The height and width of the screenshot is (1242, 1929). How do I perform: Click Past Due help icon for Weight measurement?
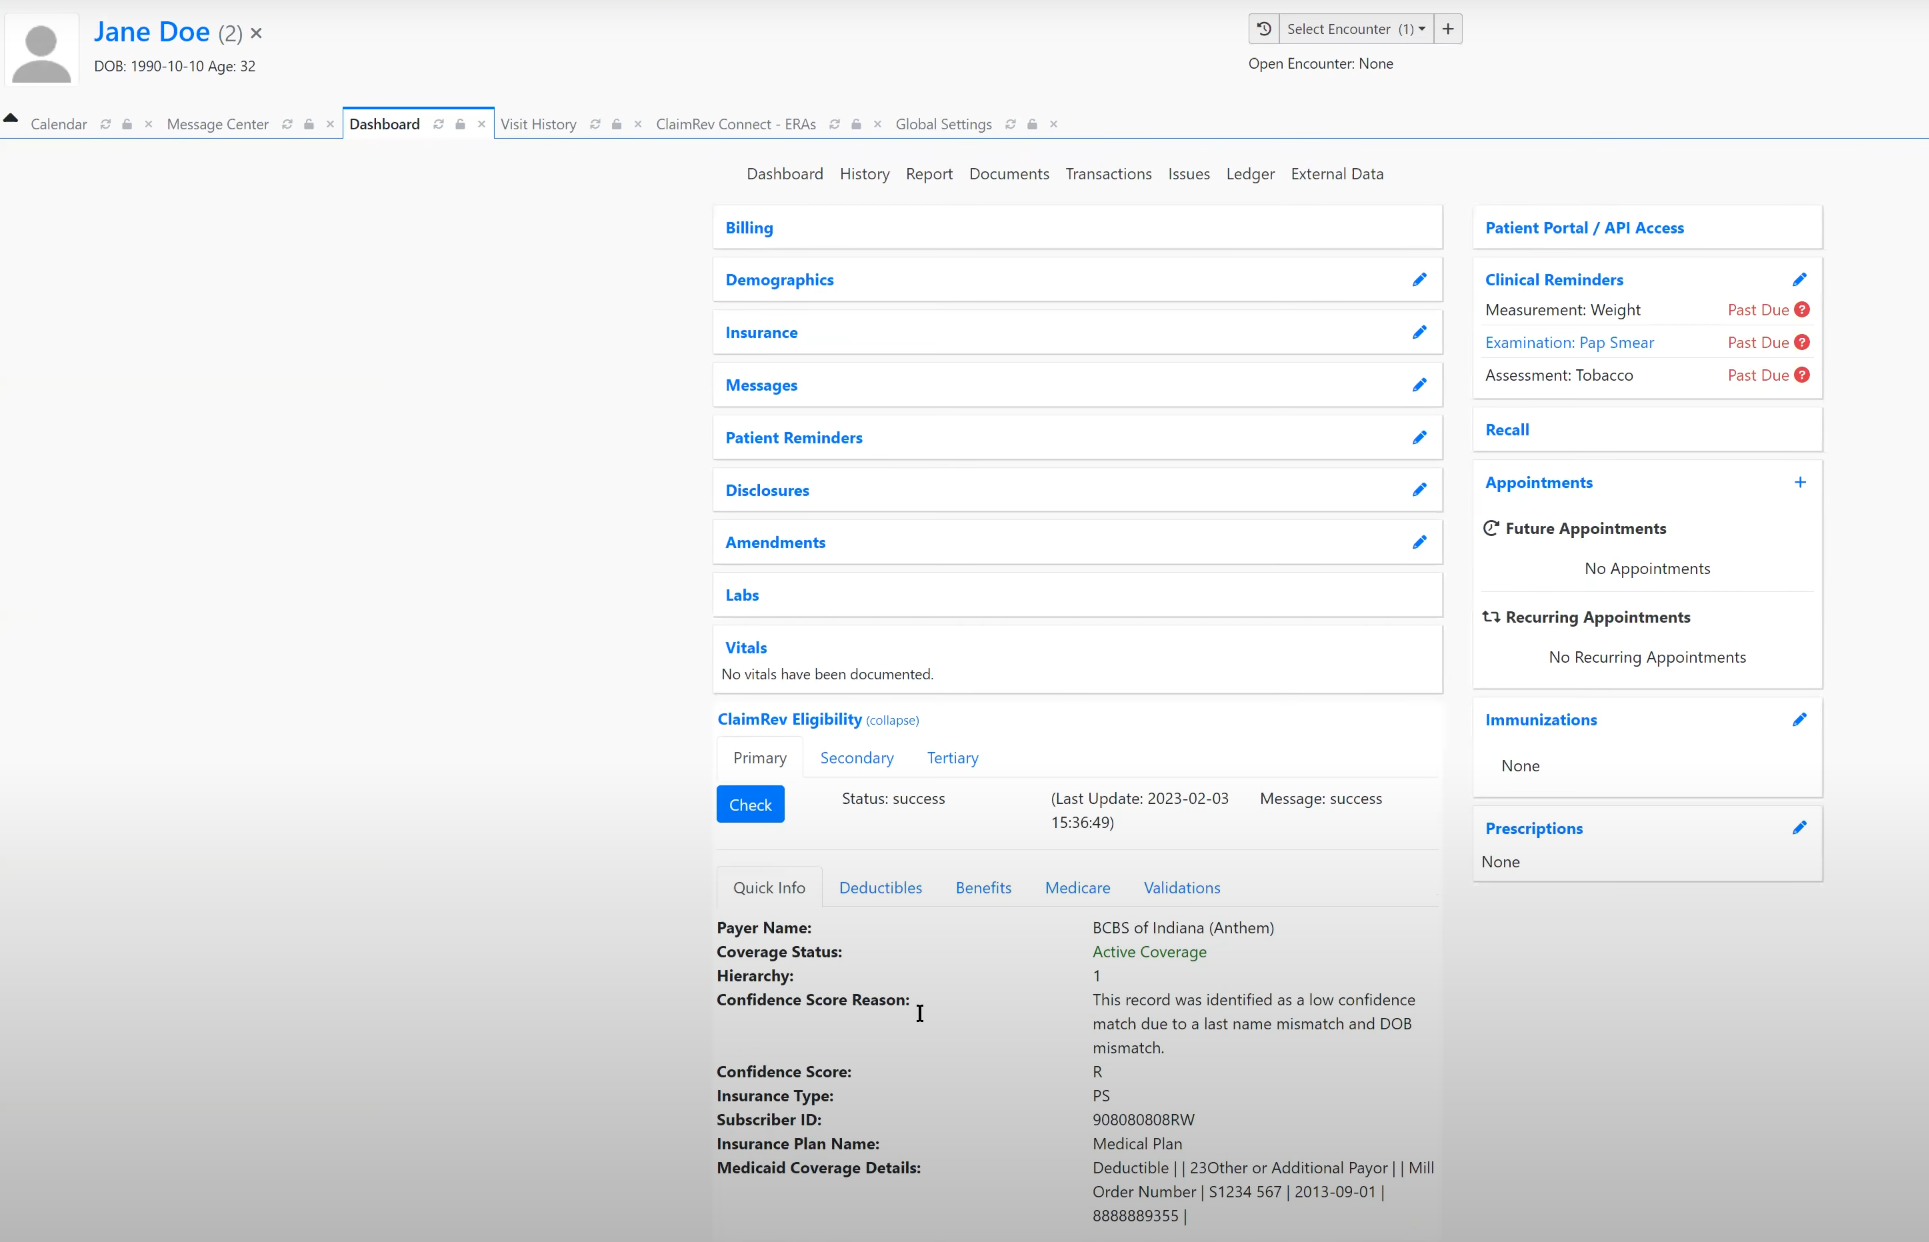click(1802, 309)
